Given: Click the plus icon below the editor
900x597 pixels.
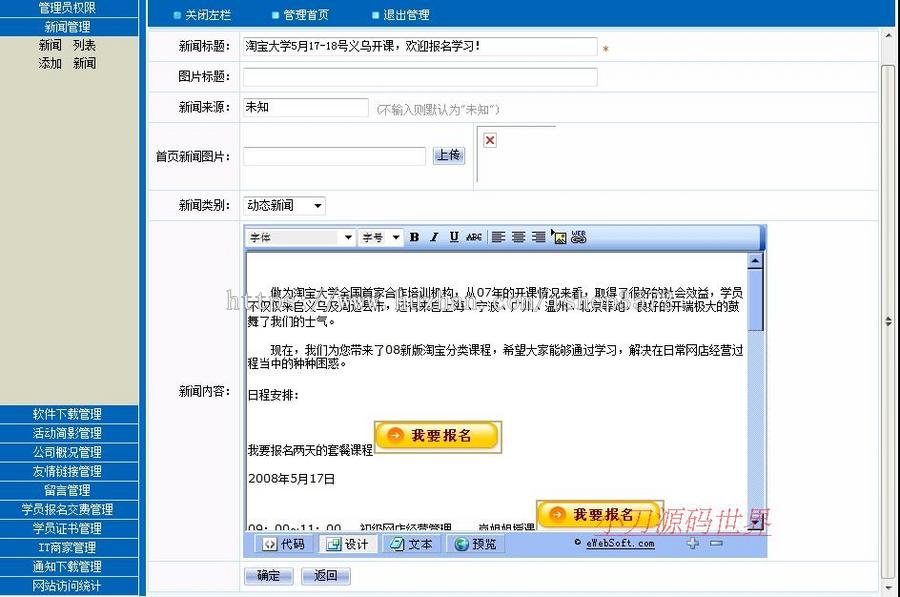Looking at the screenshot, I should click(x=692, y=544).
